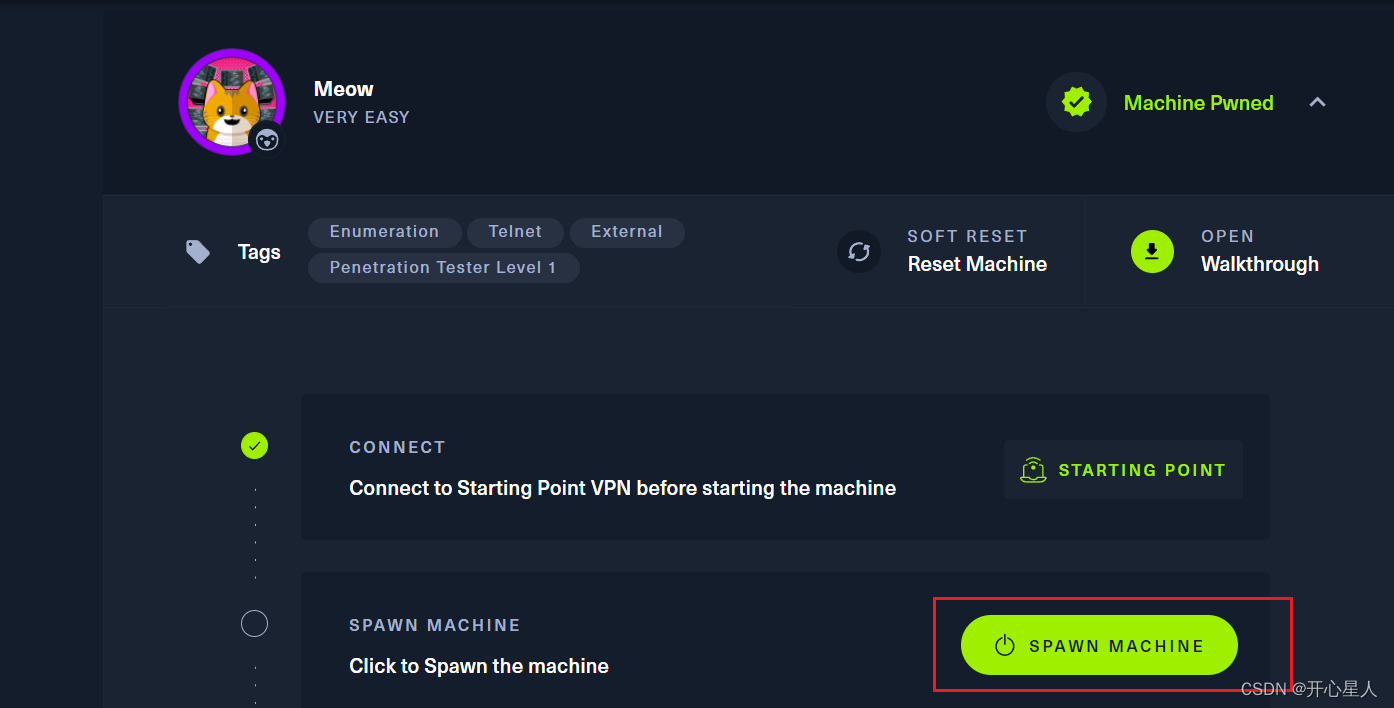The height and width of the screenshot is (708, 1394).
Task: Collapse the Machine Pwned section via chevron
Action: (1318, 101)
